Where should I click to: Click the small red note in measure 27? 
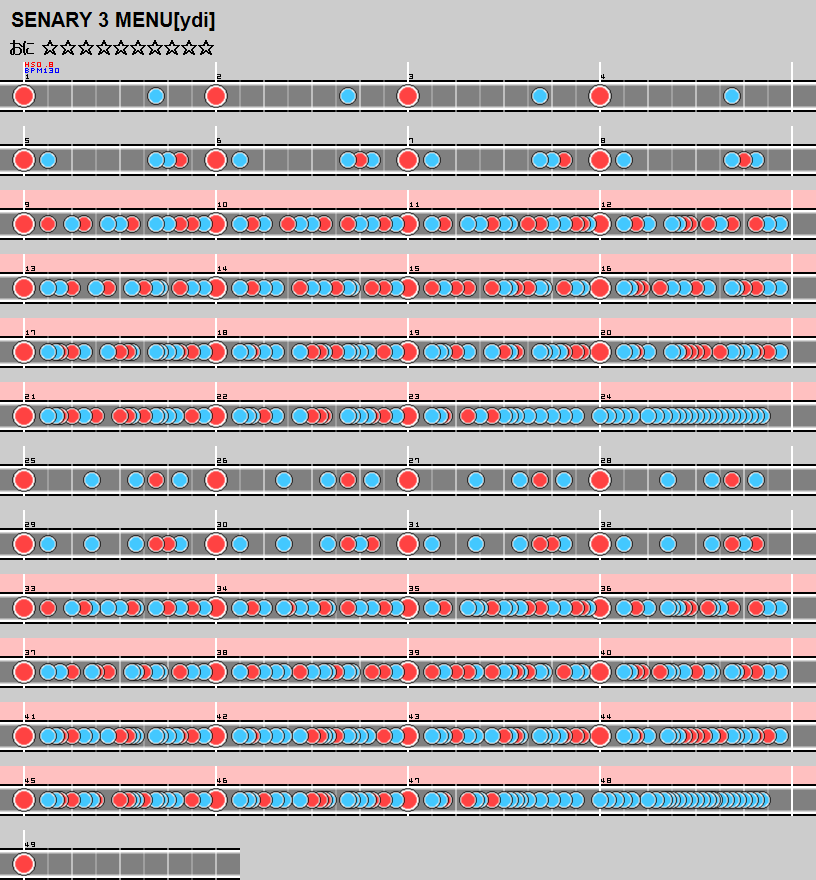coord(540,480)
